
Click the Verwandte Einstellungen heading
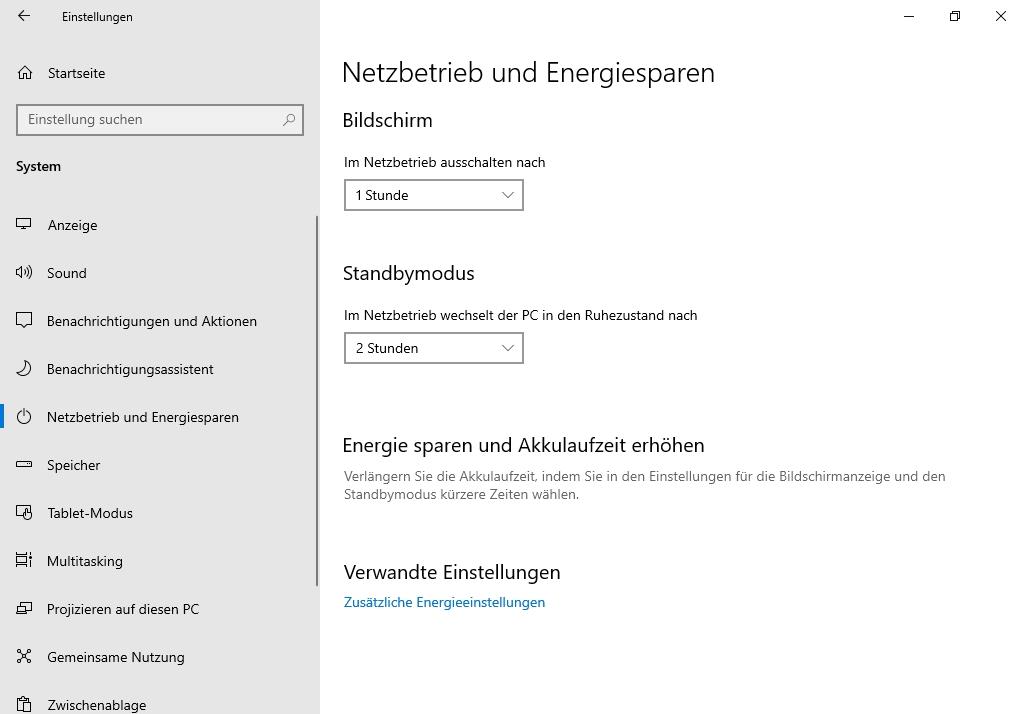coord(452,572)
